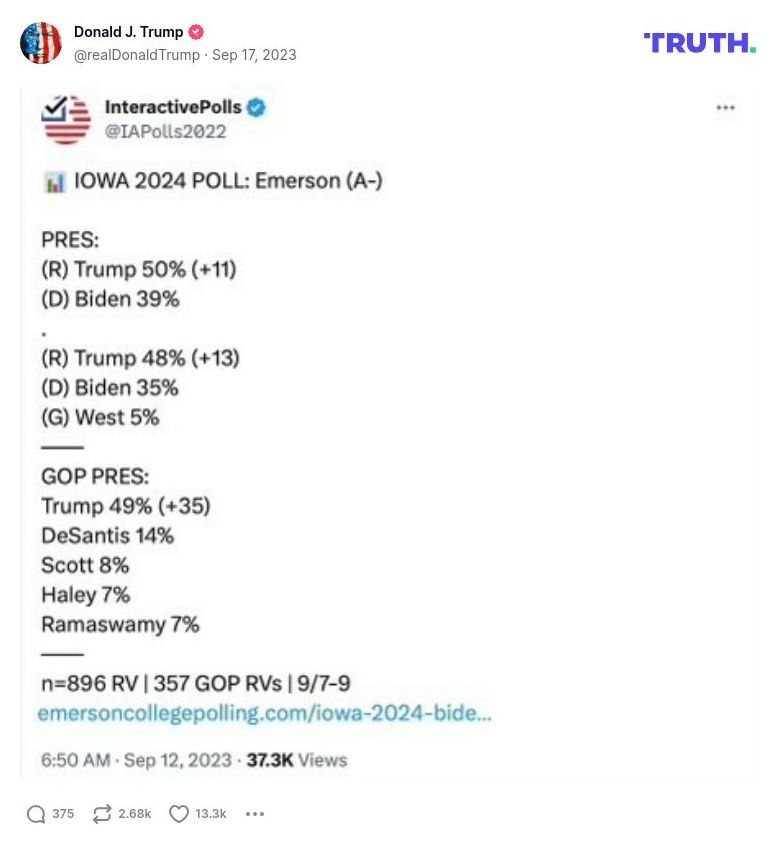Image resolution: width=777 pixels, height=845 pixels.
Task: Click the InteractivePolls flag avatar
Action: tap(65, 120)
